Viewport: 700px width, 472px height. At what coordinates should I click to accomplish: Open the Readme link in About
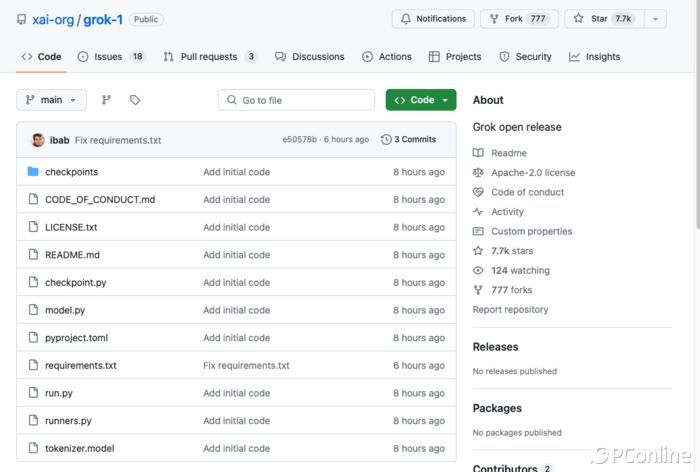click(x=500, y=153)
